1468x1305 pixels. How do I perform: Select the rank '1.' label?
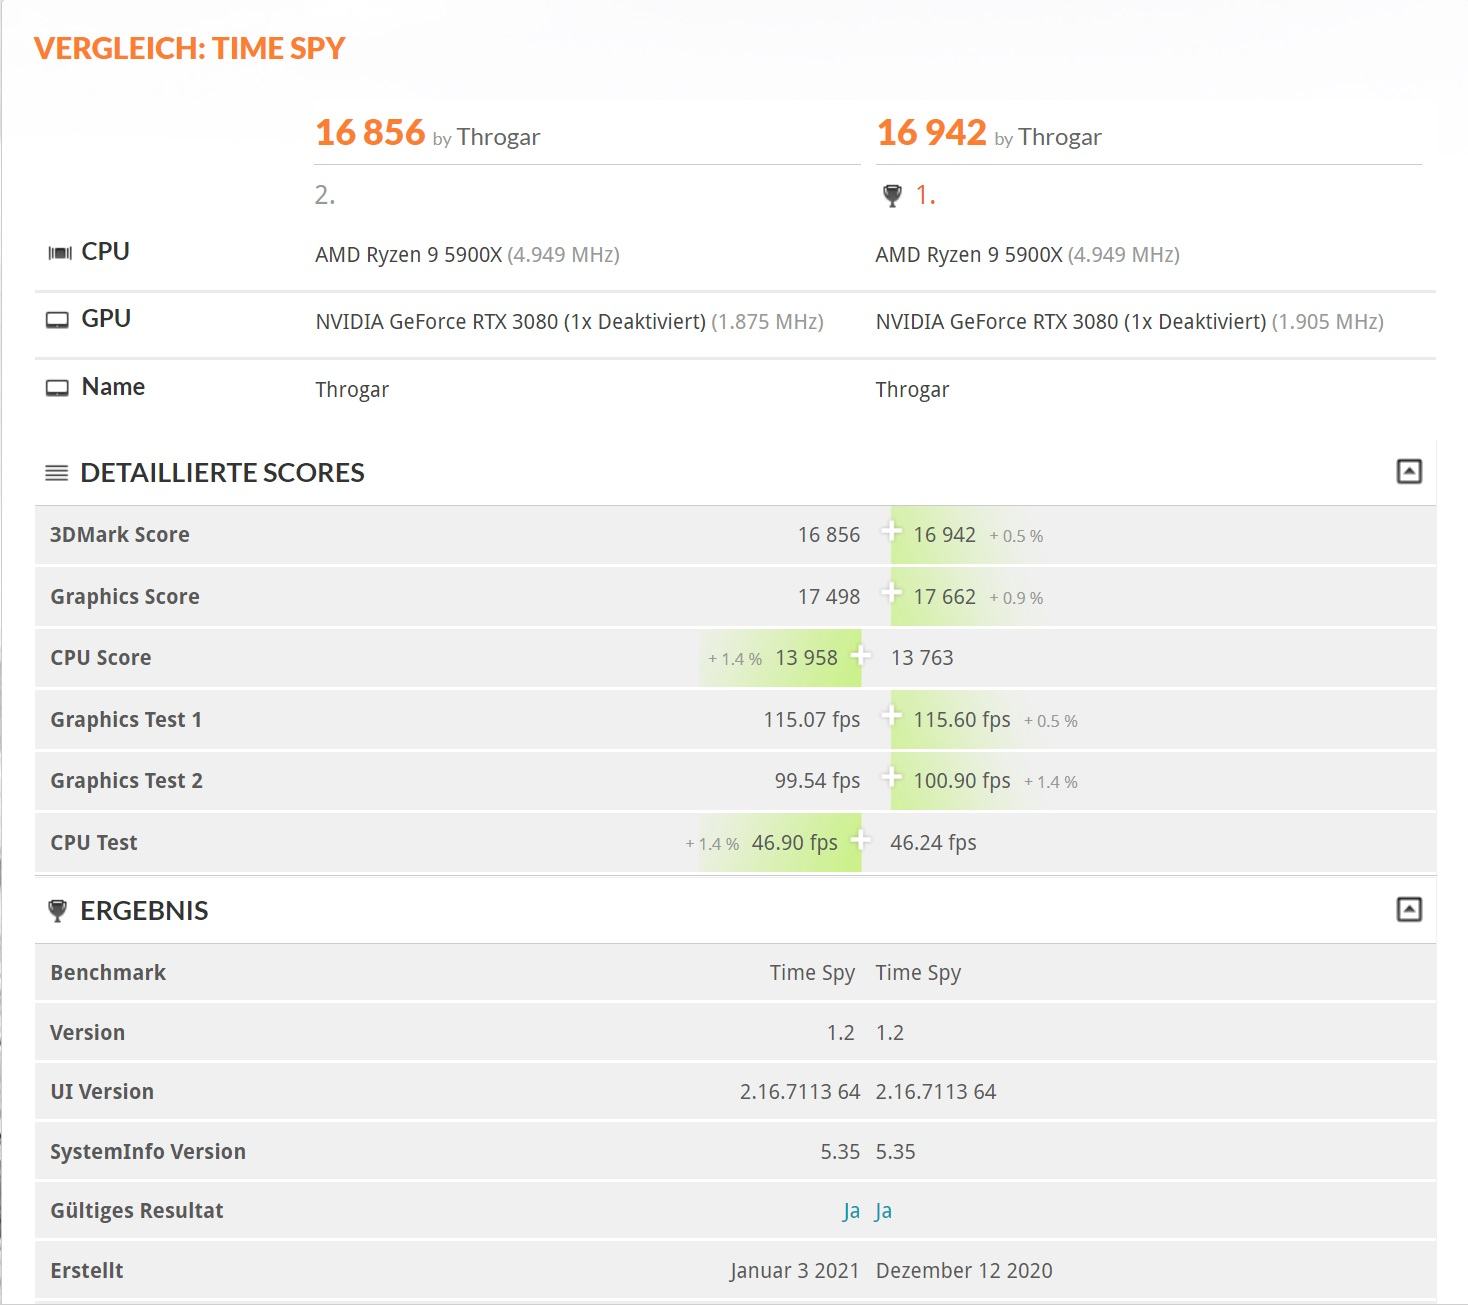(926, 195)
